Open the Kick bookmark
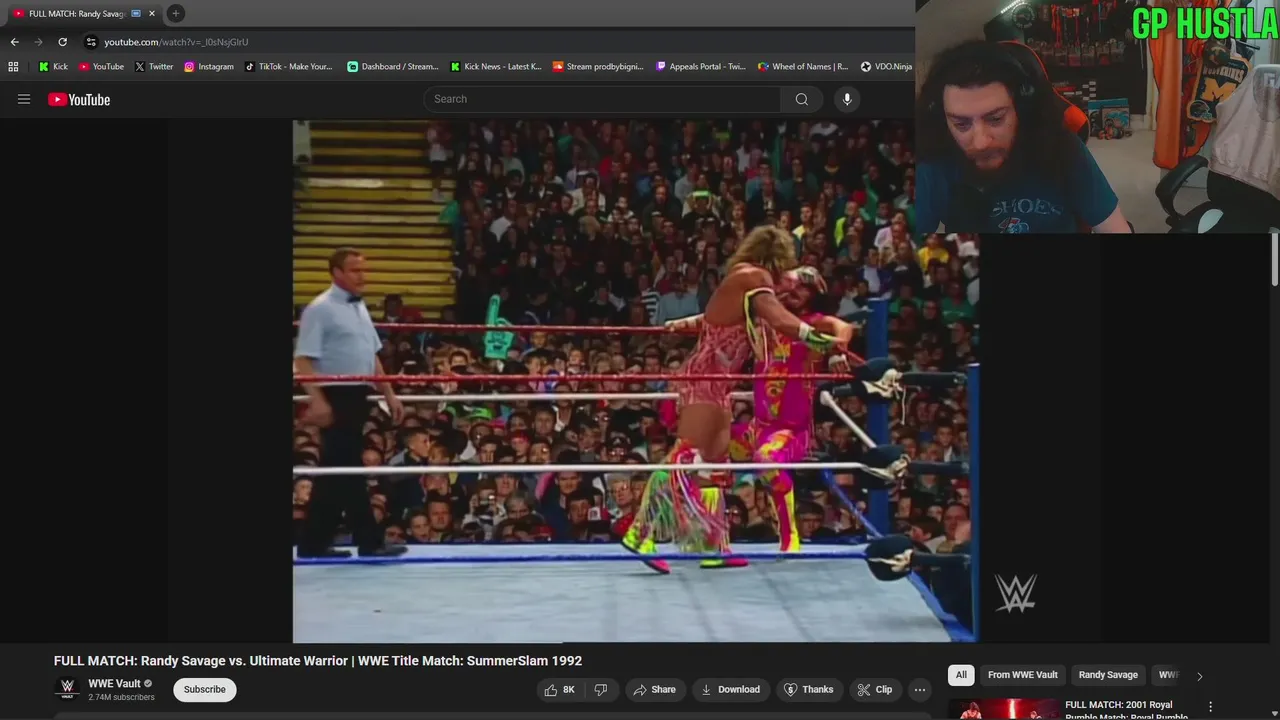 [53, 67]
